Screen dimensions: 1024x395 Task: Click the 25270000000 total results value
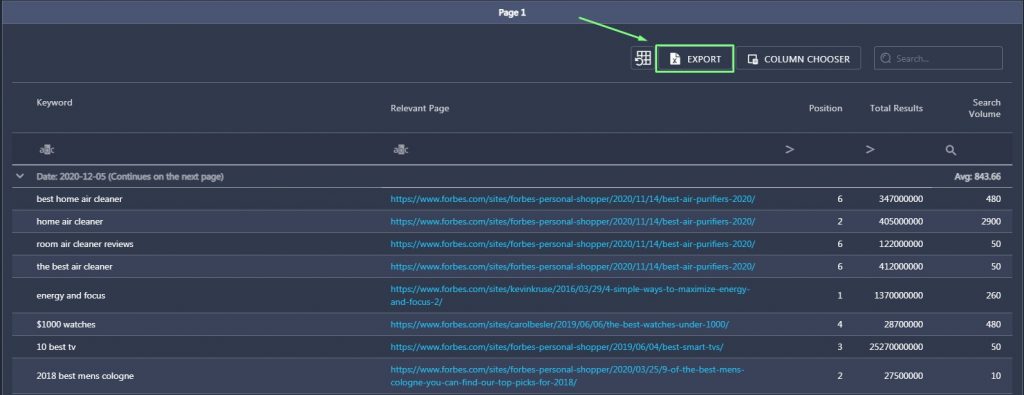pos(896,347)
